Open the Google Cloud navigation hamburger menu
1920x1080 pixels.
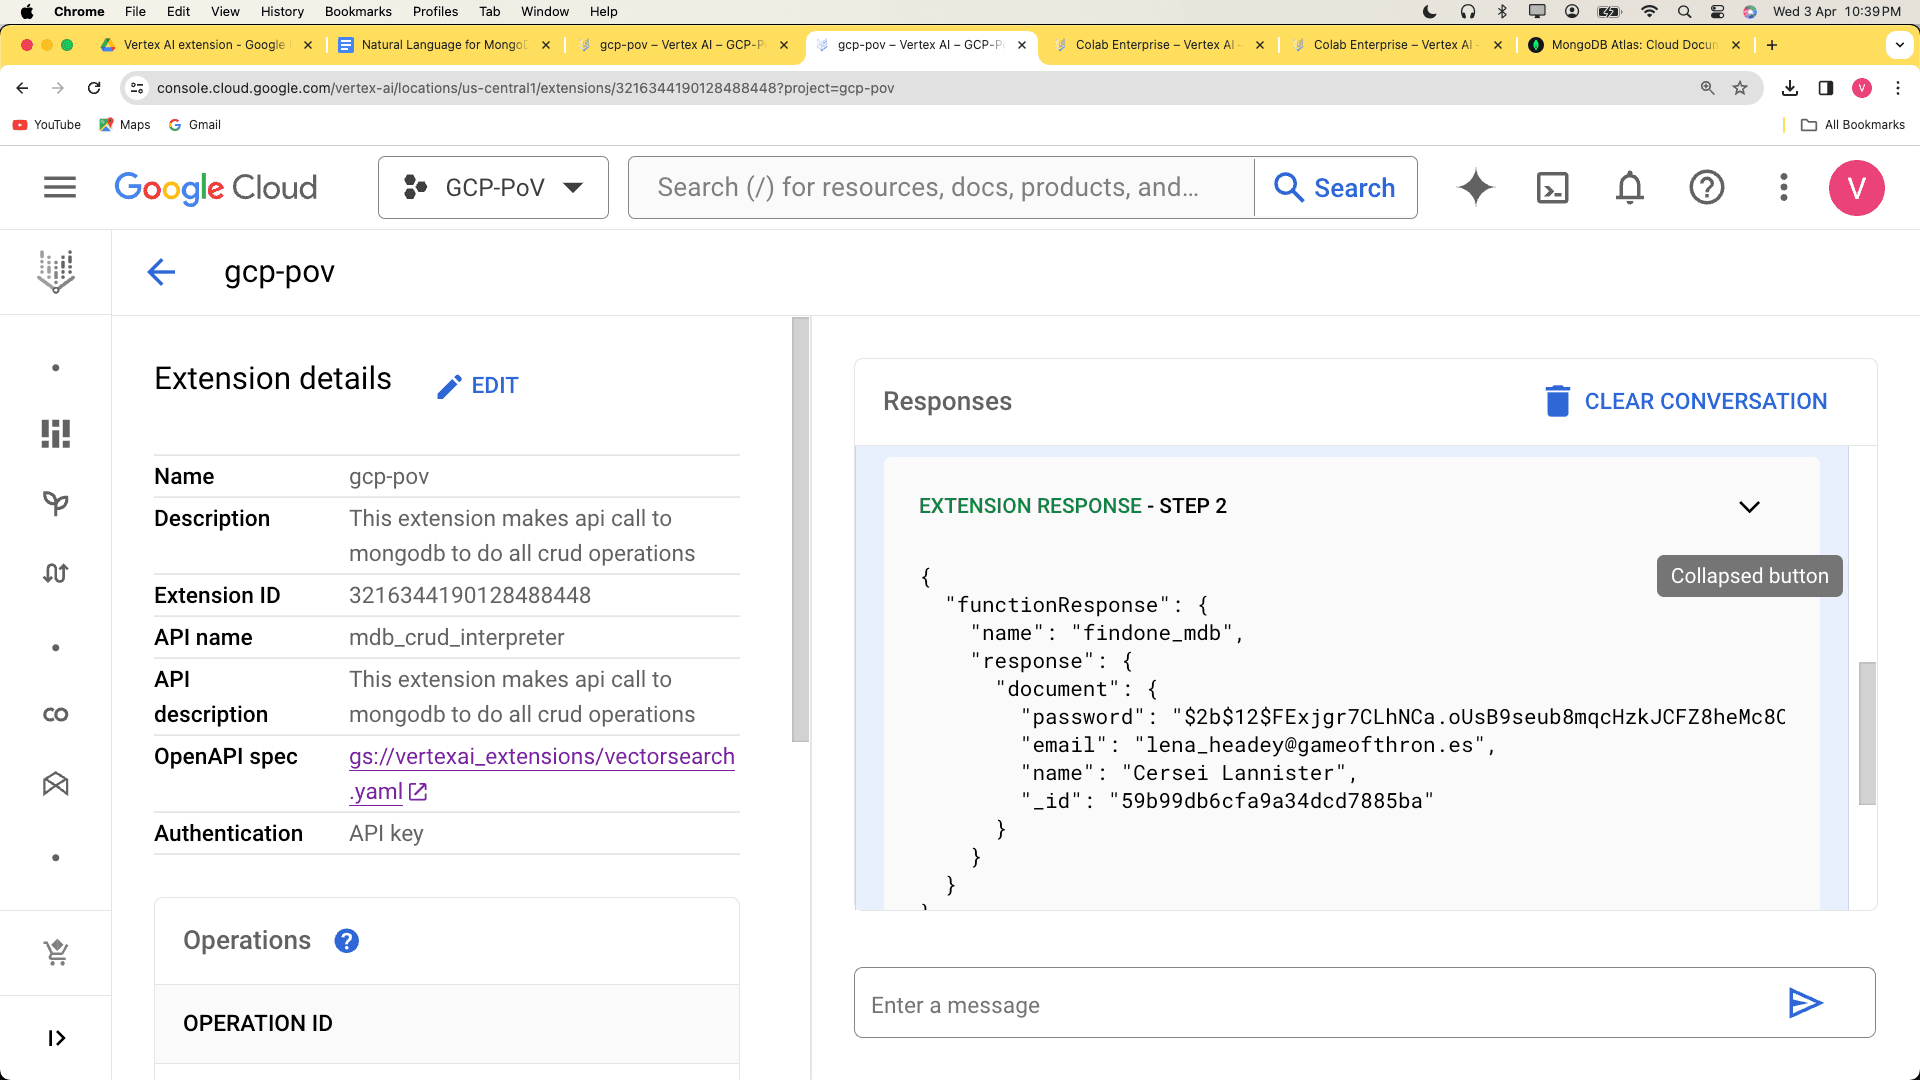(x=60, y=187)
